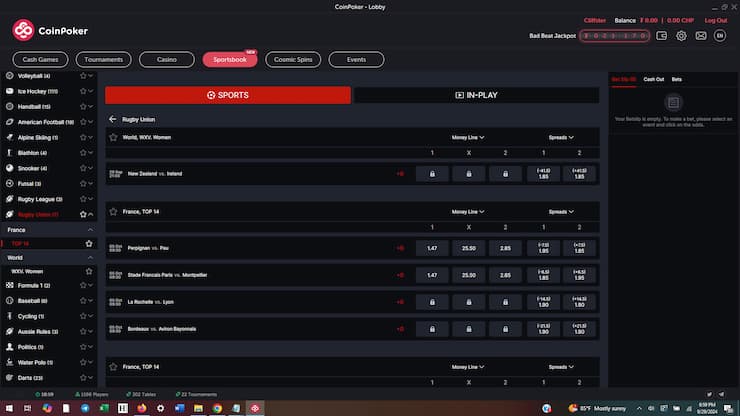
Task: Bet 25.00 draw for Stade Francais Paris vs Montpellier
Action: pyautogui.click(x=469, y=275)
